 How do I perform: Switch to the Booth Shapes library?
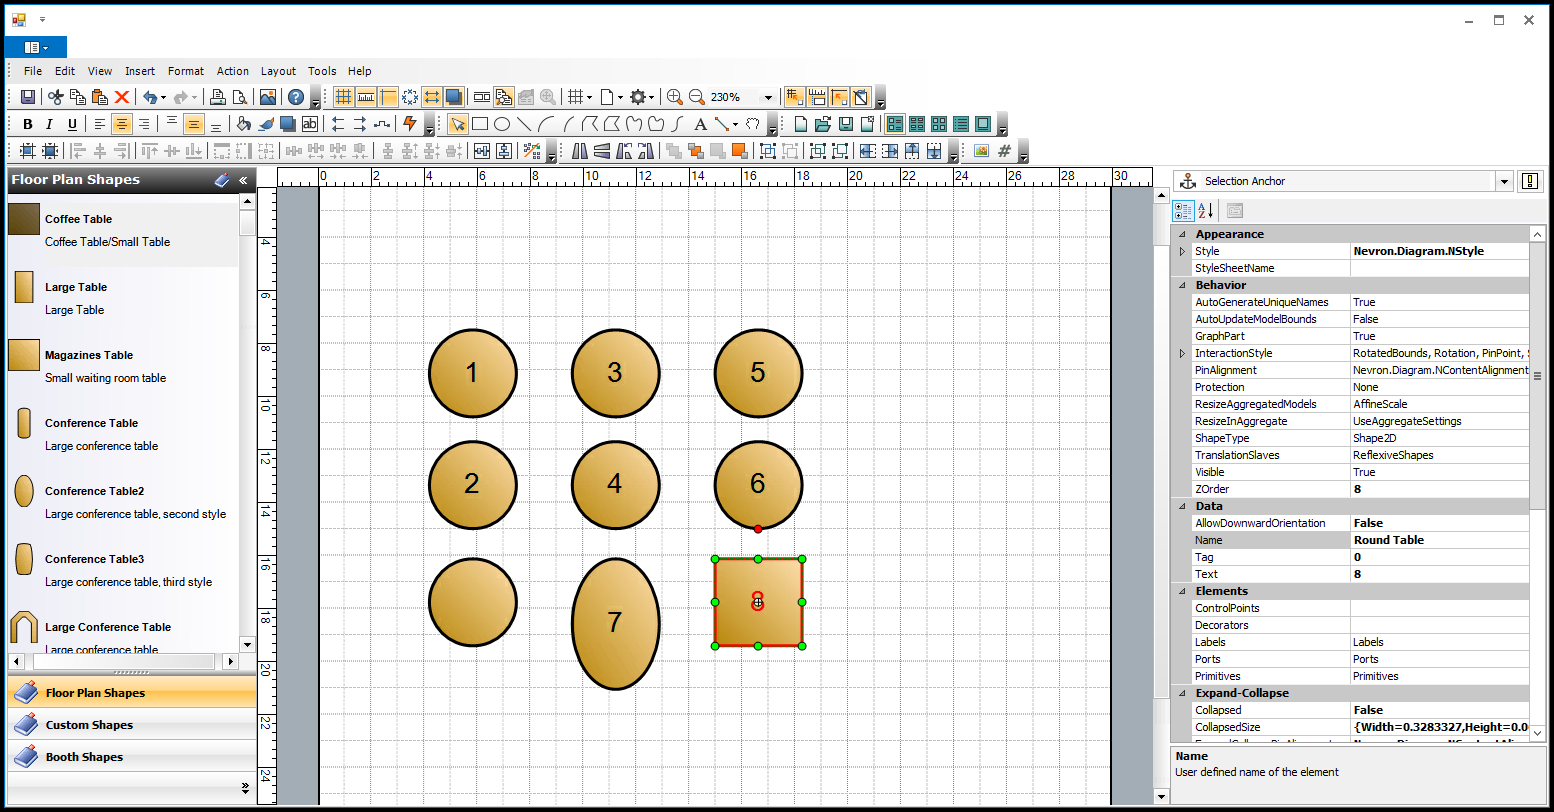(x=132, y=757)
